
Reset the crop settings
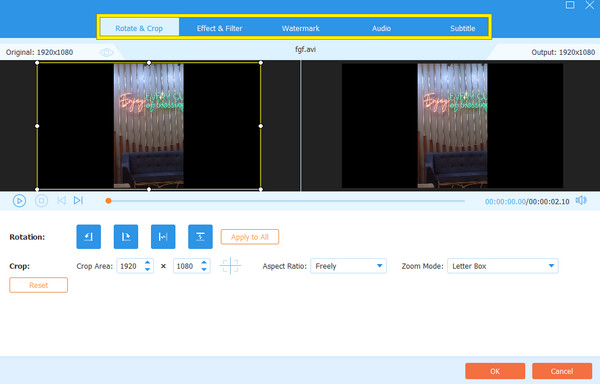tap(38, 285)
